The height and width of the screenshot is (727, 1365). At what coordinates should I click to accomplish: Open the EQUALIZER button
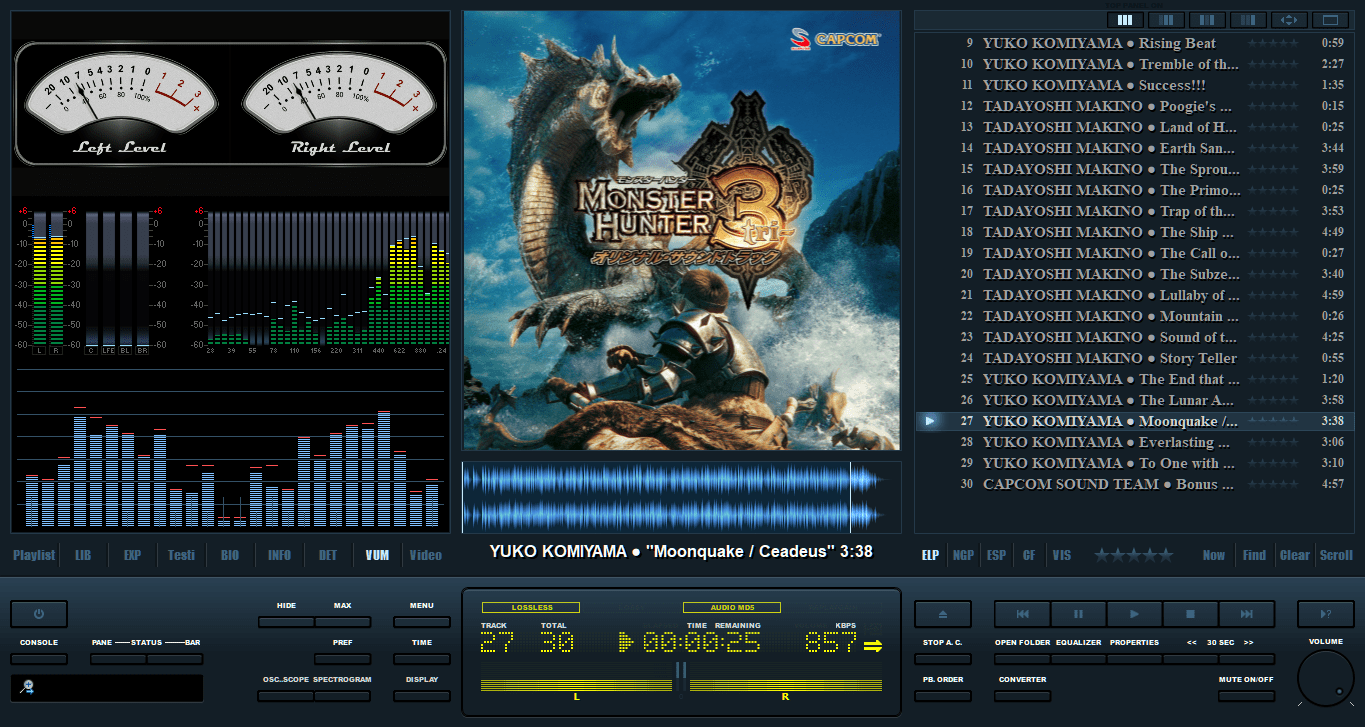click(1078, 659)
